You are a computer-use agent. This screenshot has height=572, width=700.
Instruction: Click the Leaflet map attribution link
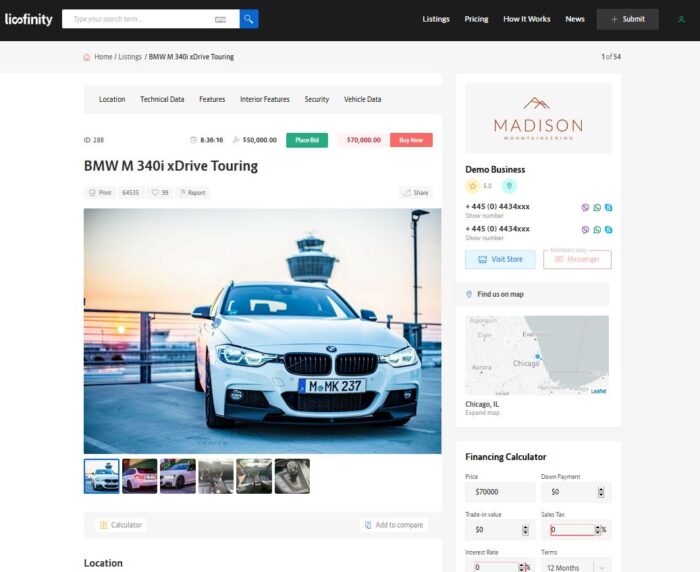tap(599, 391)
